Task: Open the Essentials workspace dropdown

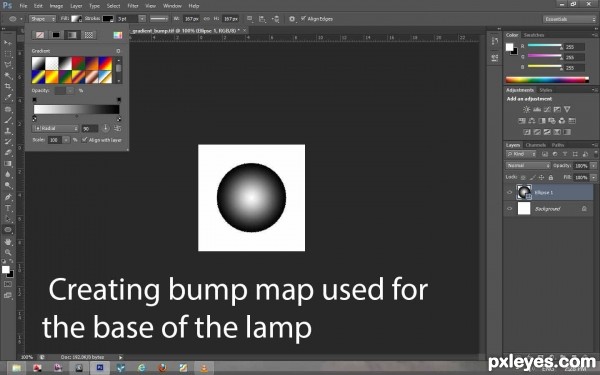Action: (x=569, y=19)
